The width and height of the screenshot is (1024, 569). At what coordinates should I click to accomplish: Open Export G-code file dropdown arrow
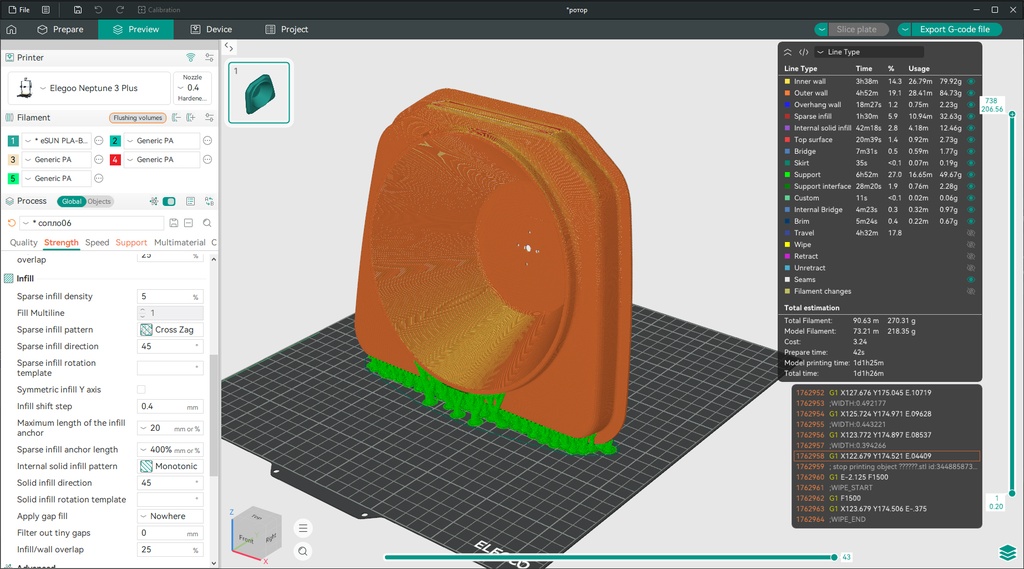(904, 29)
